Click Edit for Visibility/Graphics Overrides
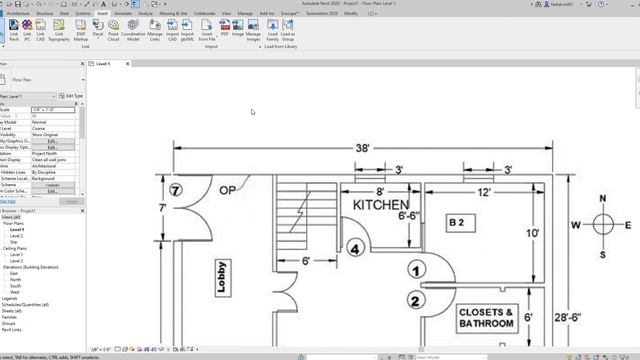Image resolution: width=640 pixels, height=360 pixels. click(x=53, y=141)
